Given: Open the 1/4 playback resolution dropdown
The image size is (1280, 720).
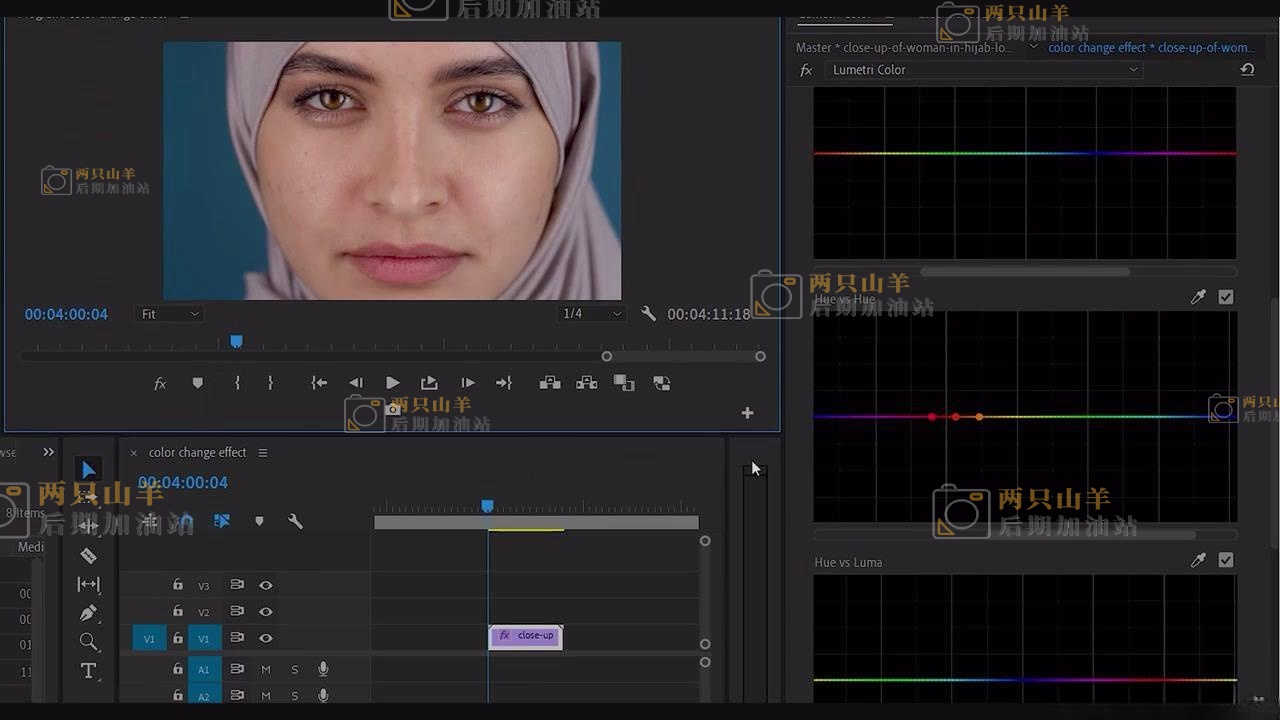Looking at the screenshot, I should coord(592,314).
